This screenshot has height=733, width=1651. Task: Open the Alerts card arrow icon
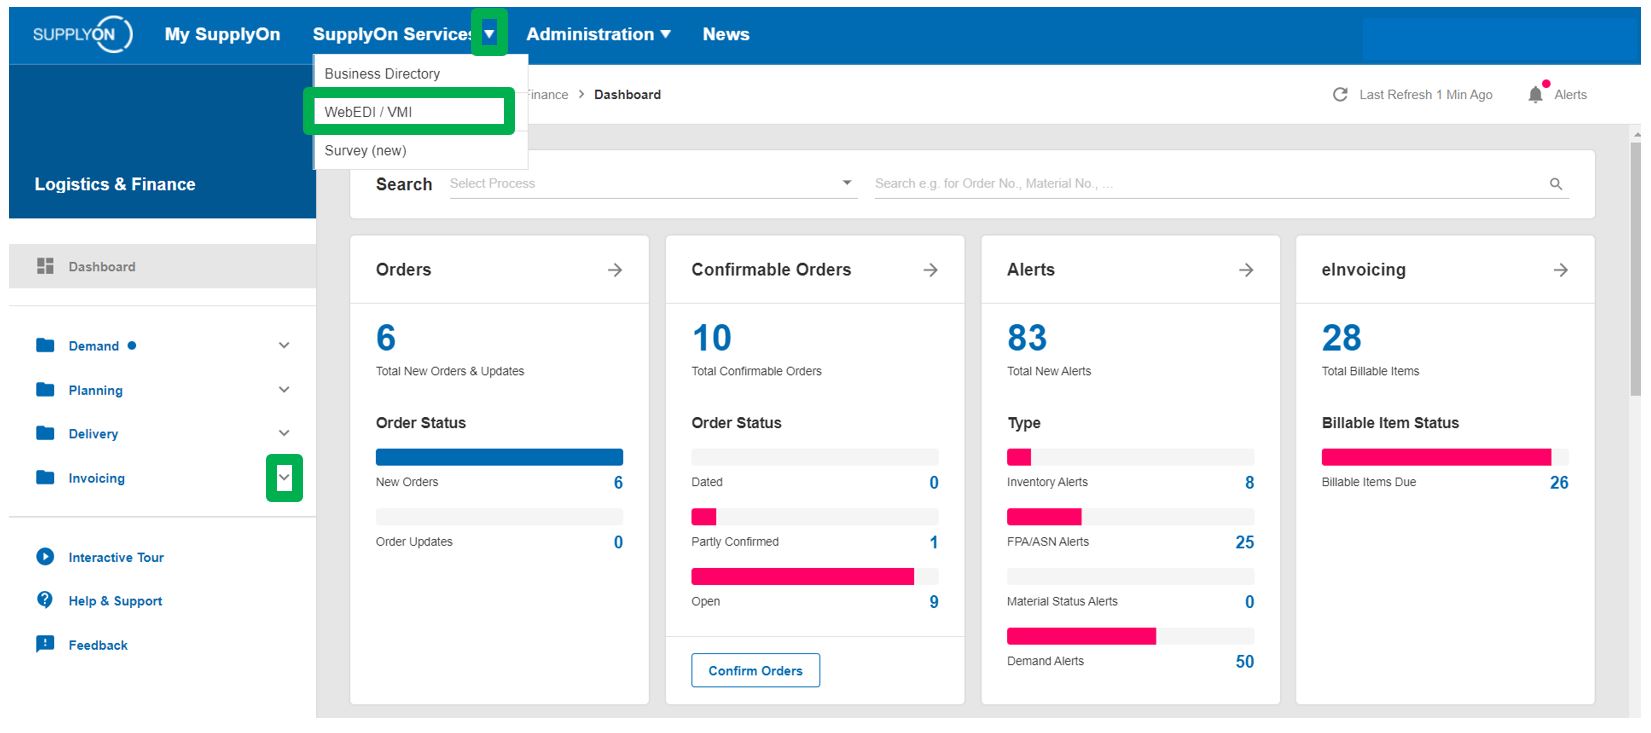(x=1246, y=270)
